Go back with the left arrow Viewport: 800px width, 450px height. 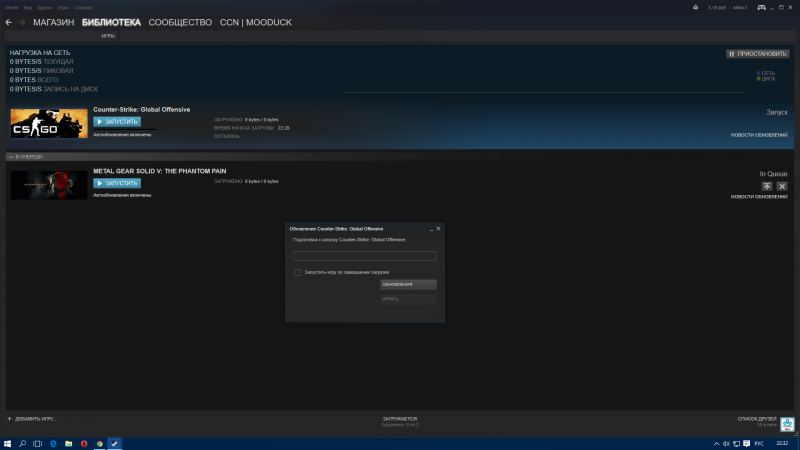[x=8, y=22]
